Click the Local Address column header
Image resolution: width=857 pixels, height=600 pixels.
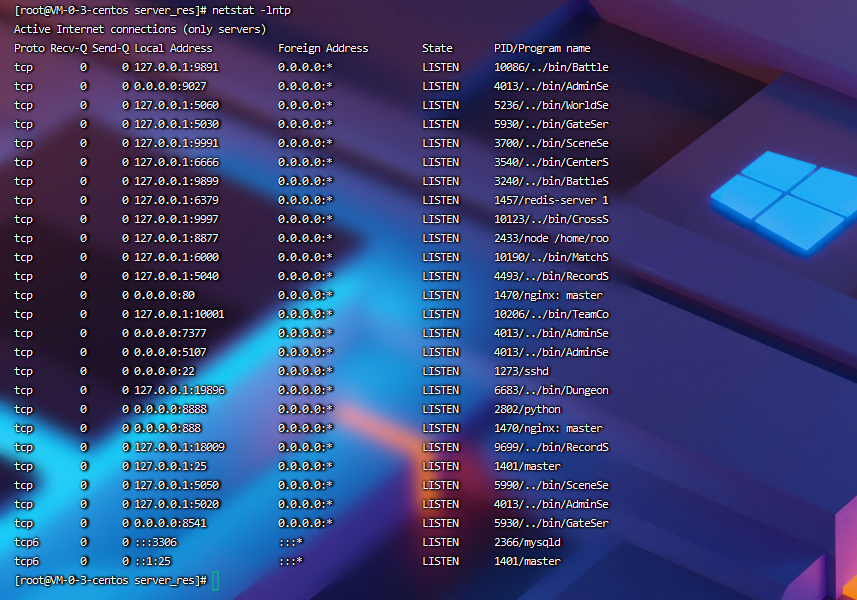[x=173, y=48]
